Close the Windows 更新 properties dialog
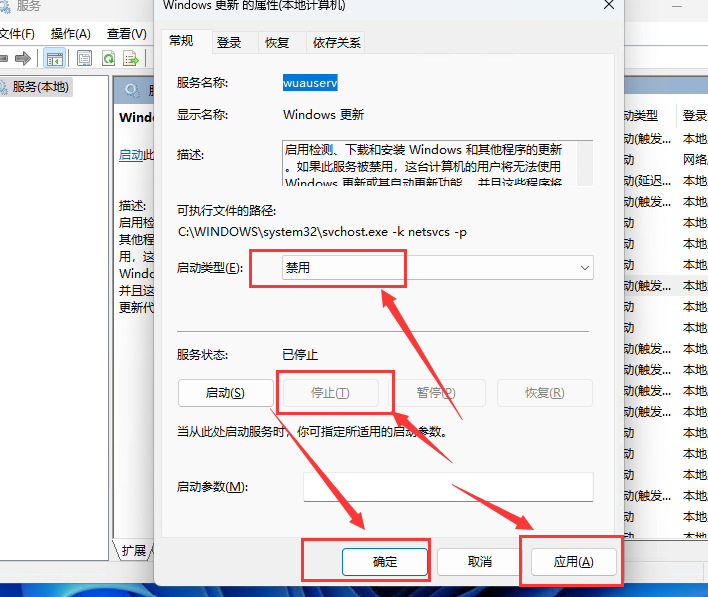The height and width of the screenshot is (597, 708). (x=609, y=5)
